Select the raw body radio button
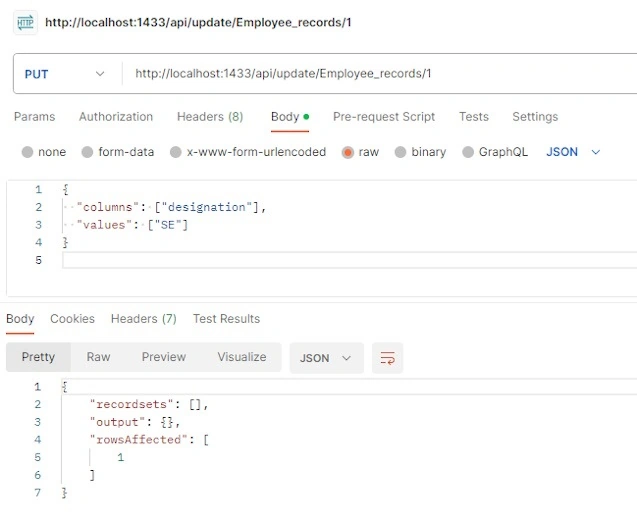The width and height of the screenshot is (637, 520). (x=348, y=152)
